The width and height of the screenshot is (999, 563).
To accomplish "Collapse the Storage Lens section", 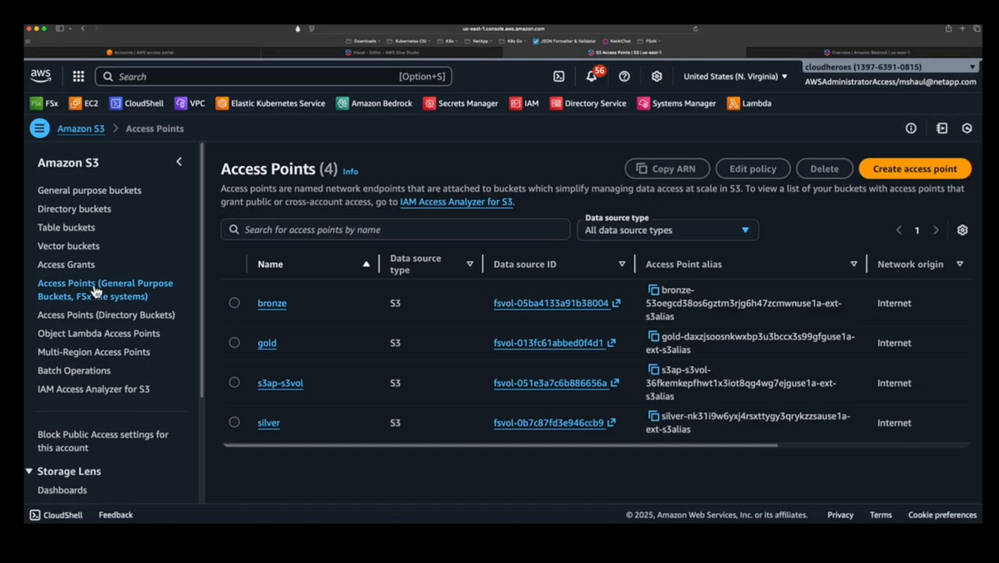I will (x=29, y=471).
